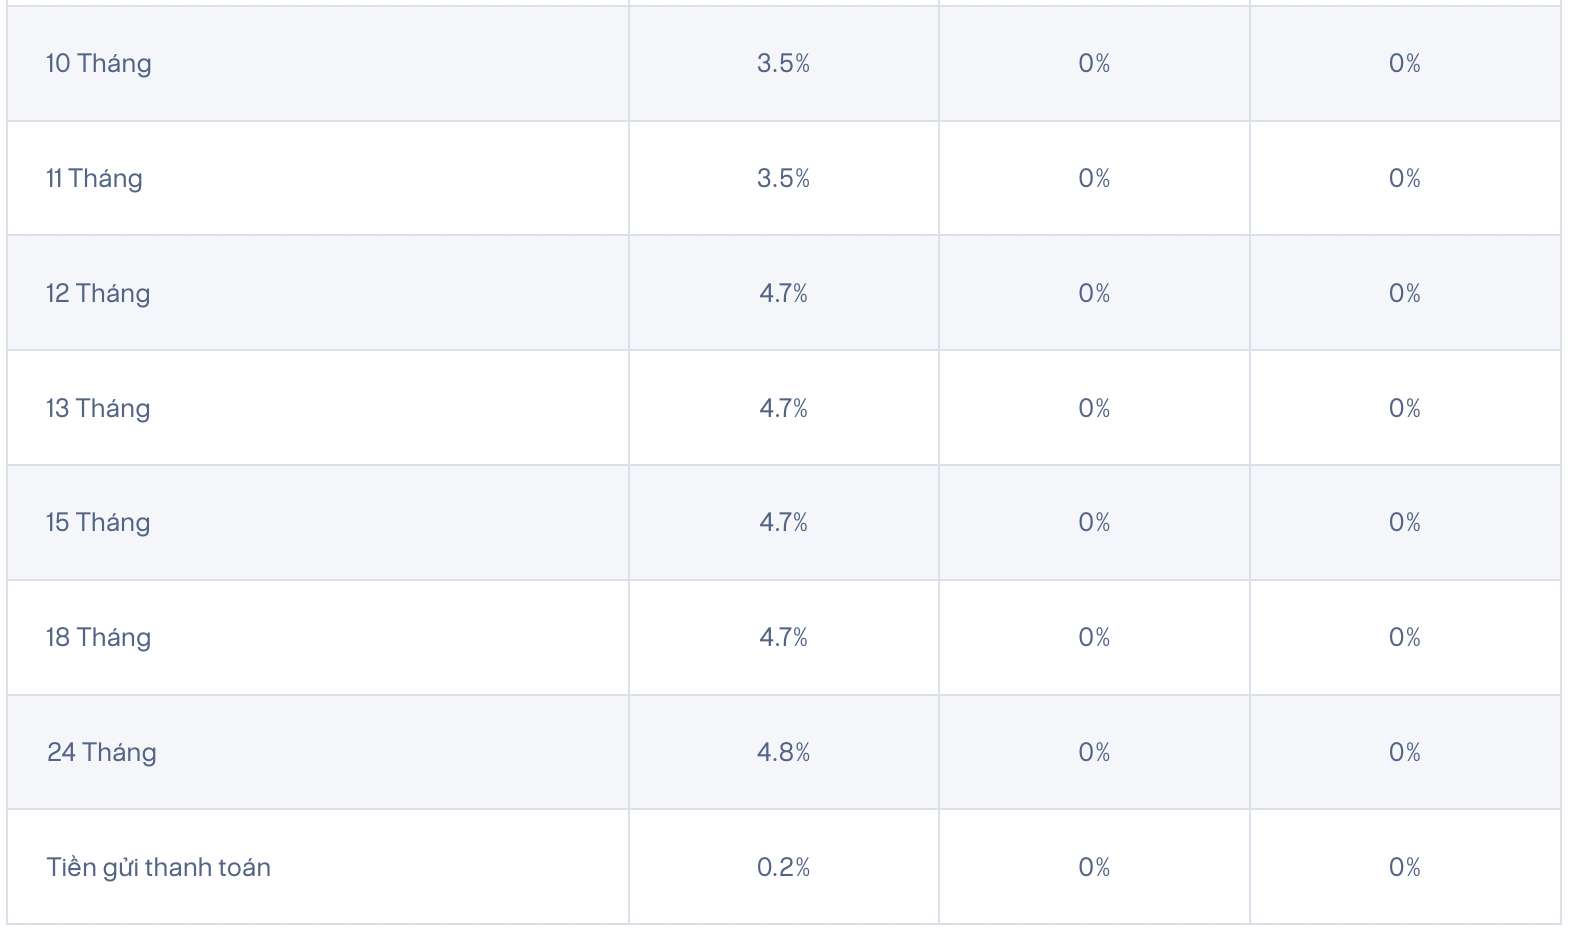Click the third-column 0% in 24 Tháng row

[1094, 753]
